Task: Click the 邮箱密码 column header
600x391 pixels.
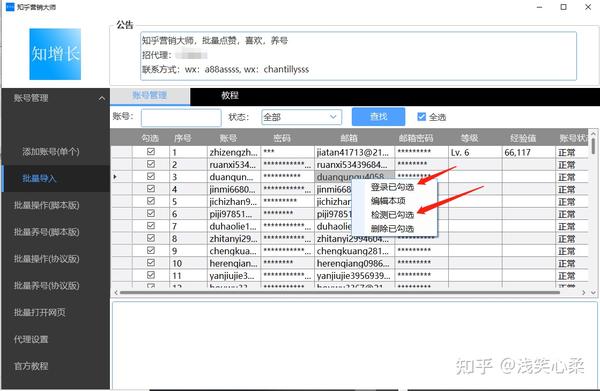Action: pos(416,138)
